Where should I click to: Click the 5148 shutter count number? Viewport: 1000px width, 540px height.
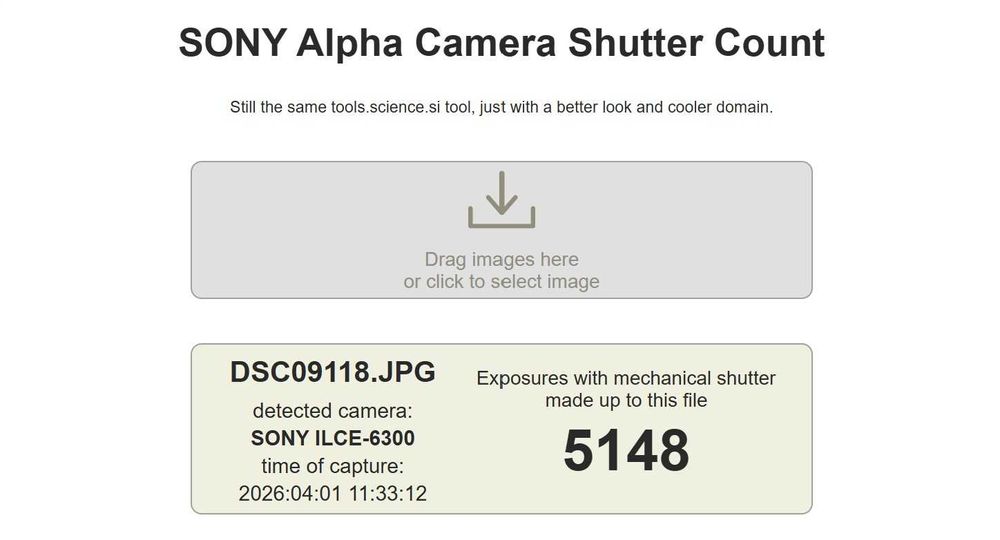point(626,451)
